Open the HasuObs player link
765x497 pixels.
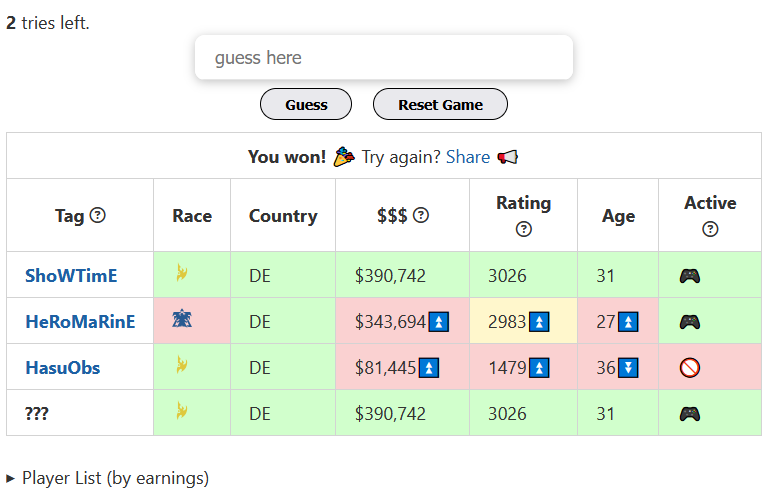[63, 368]
